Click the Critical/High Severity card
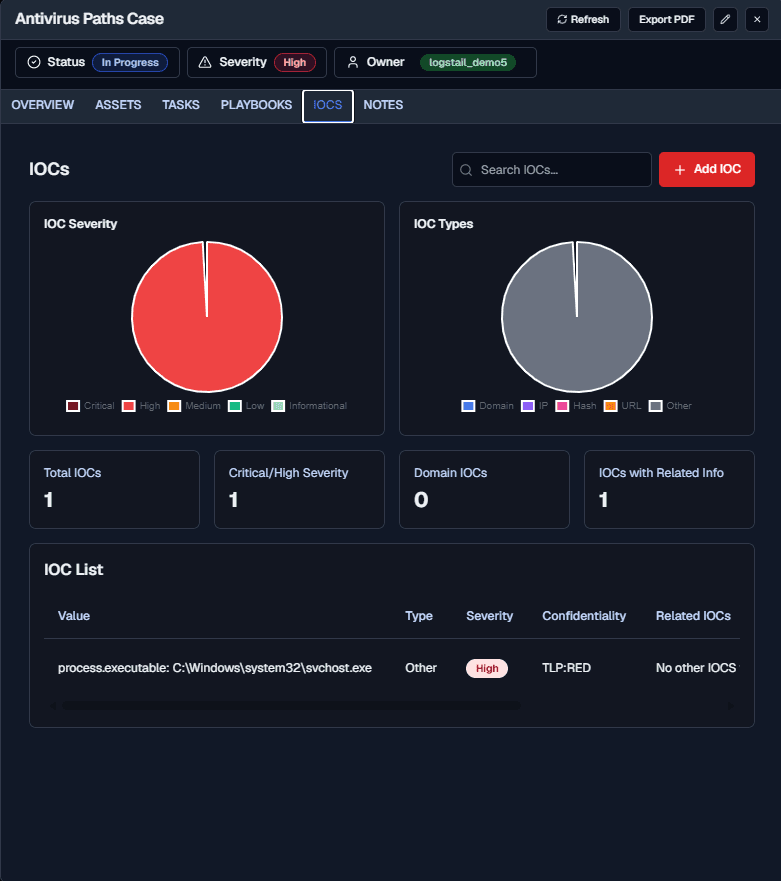Viewport: 781px width, 881px height. tap(299, 489)
